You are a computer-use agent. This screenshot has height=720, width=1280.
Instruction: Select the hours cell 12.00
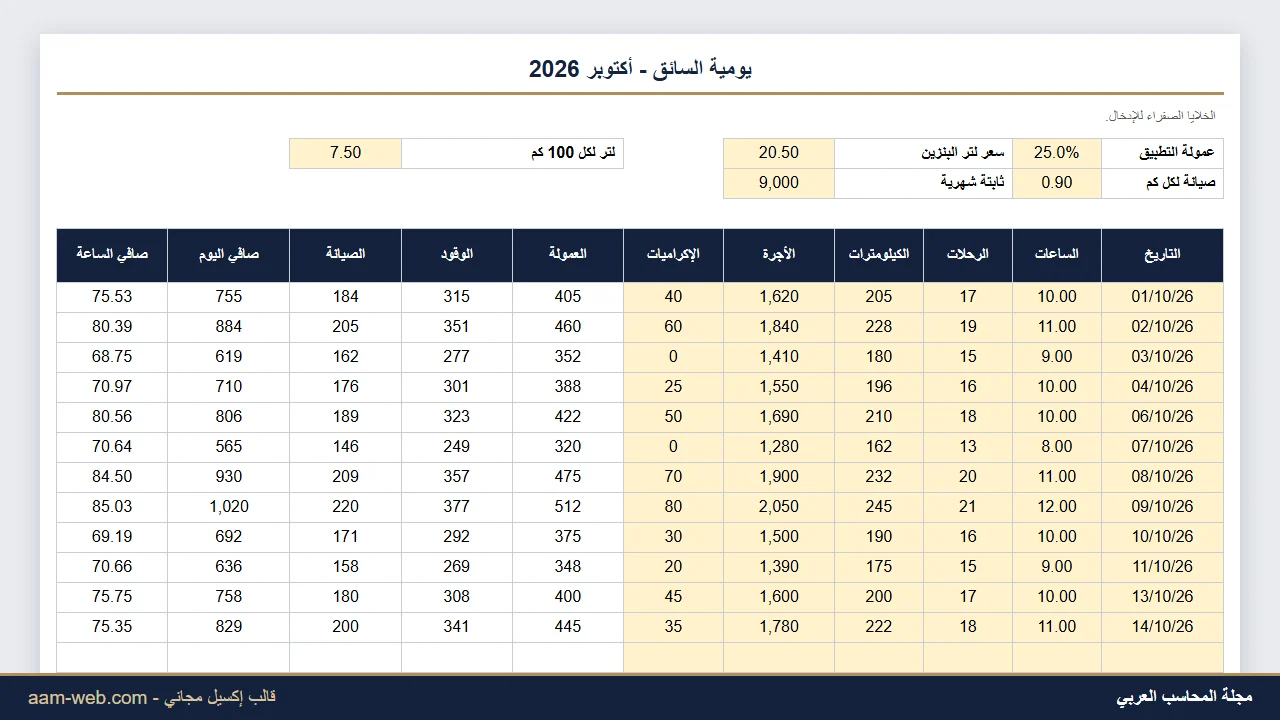1057,507
